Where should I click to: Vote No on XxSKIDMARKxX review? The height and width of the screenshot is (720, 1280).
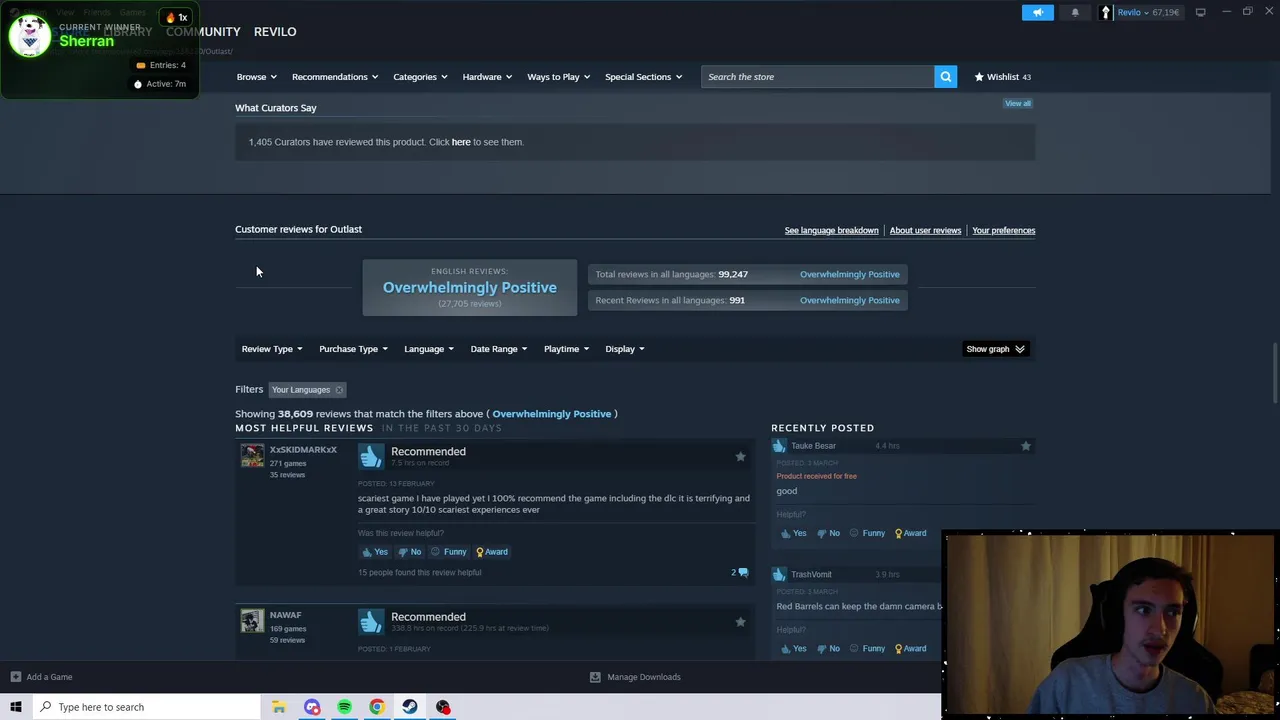tap(410, 552)
